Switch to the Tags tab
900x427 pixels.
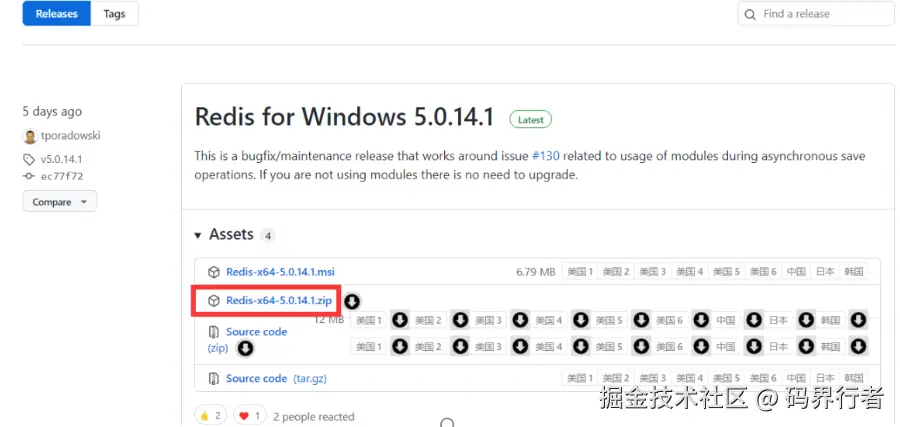(x=114, y=14)
